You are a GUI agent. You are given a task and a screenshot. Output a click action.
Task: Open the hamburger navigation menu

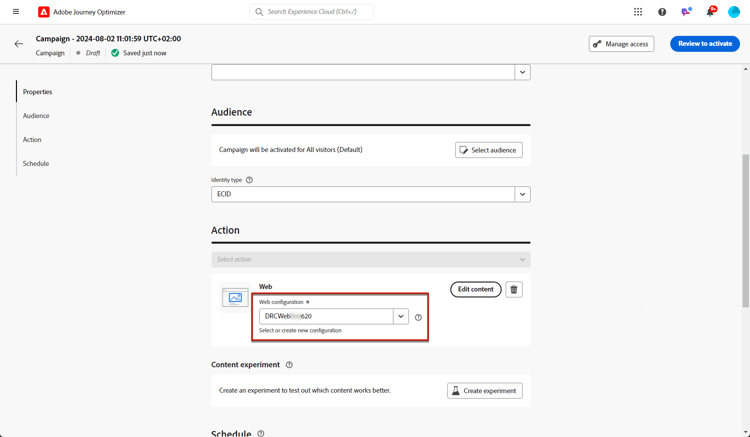(16, 11)
